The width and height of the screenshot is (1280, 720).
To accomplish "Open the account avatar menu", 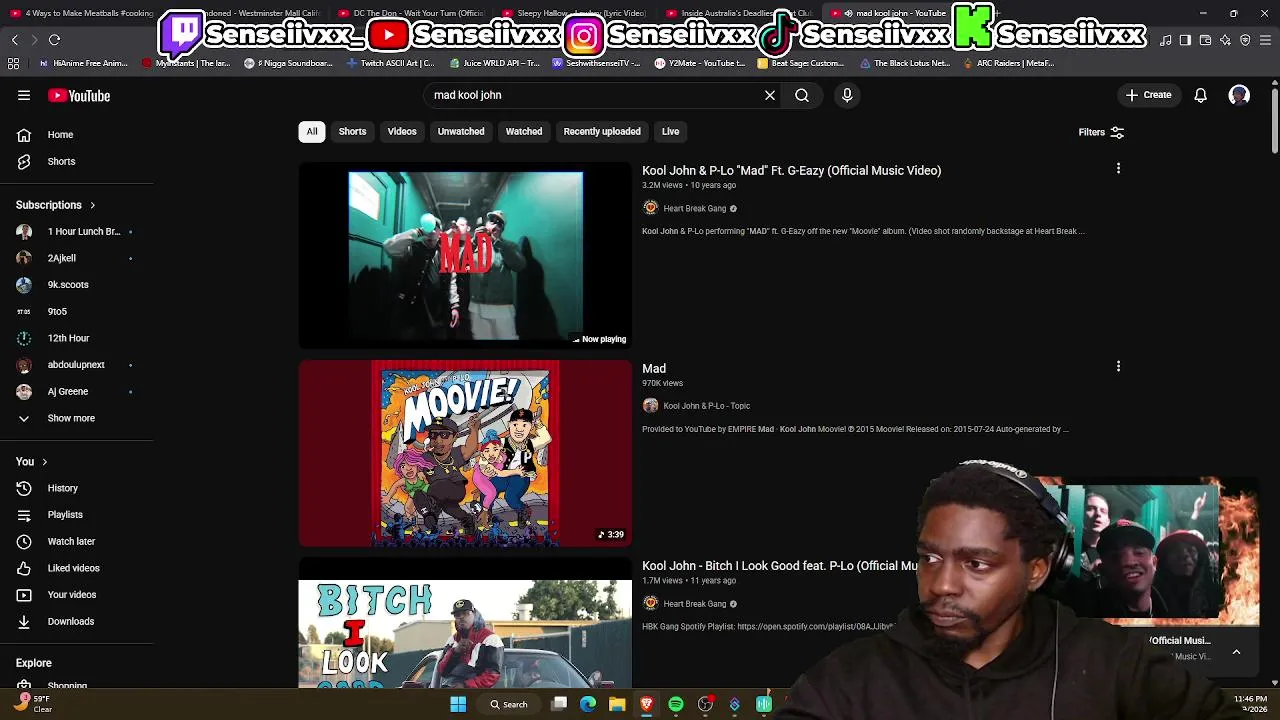I will click(1239, 95).
